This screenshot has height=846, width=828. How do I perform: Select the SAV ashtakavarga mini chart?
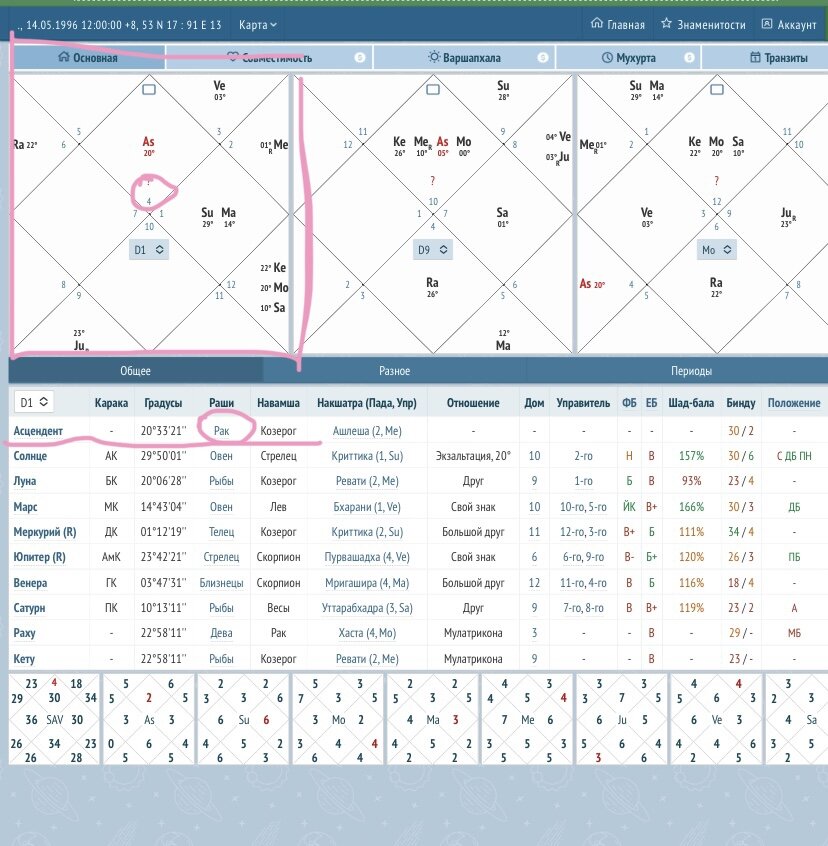coord(54,719)
